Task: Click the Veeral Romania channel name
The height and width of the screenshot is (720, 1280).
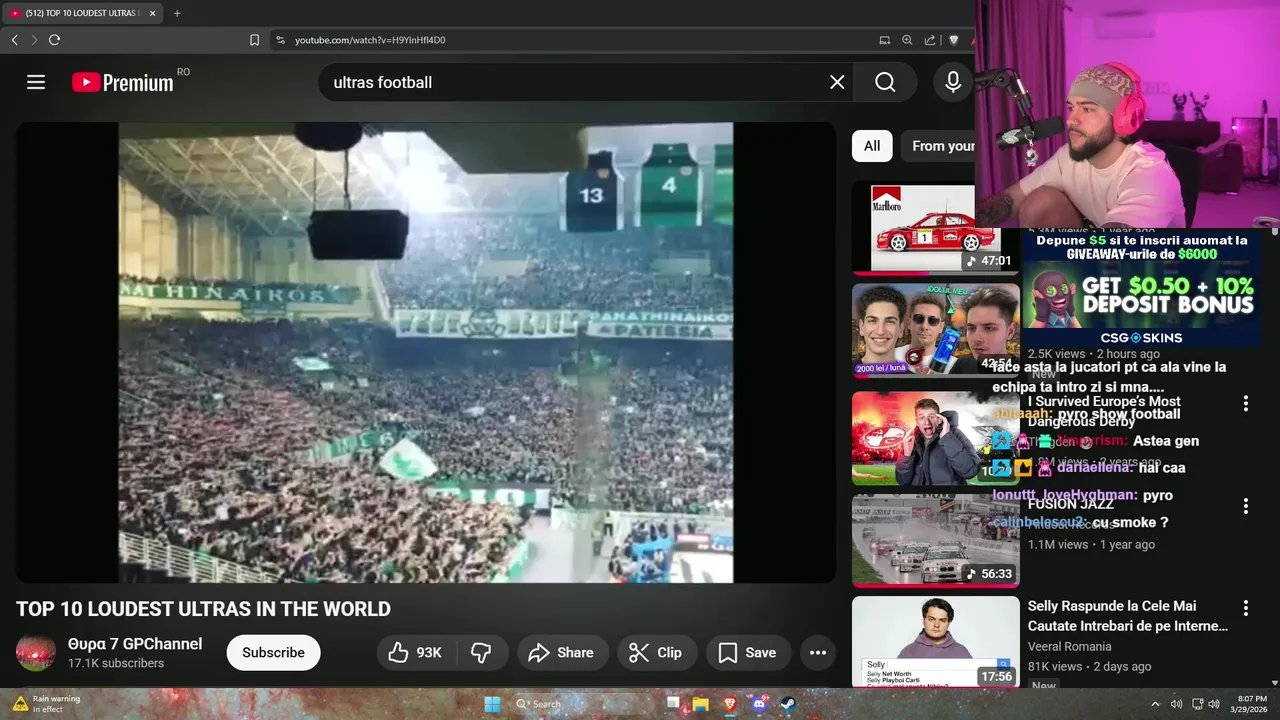Action: point(1069,646)
